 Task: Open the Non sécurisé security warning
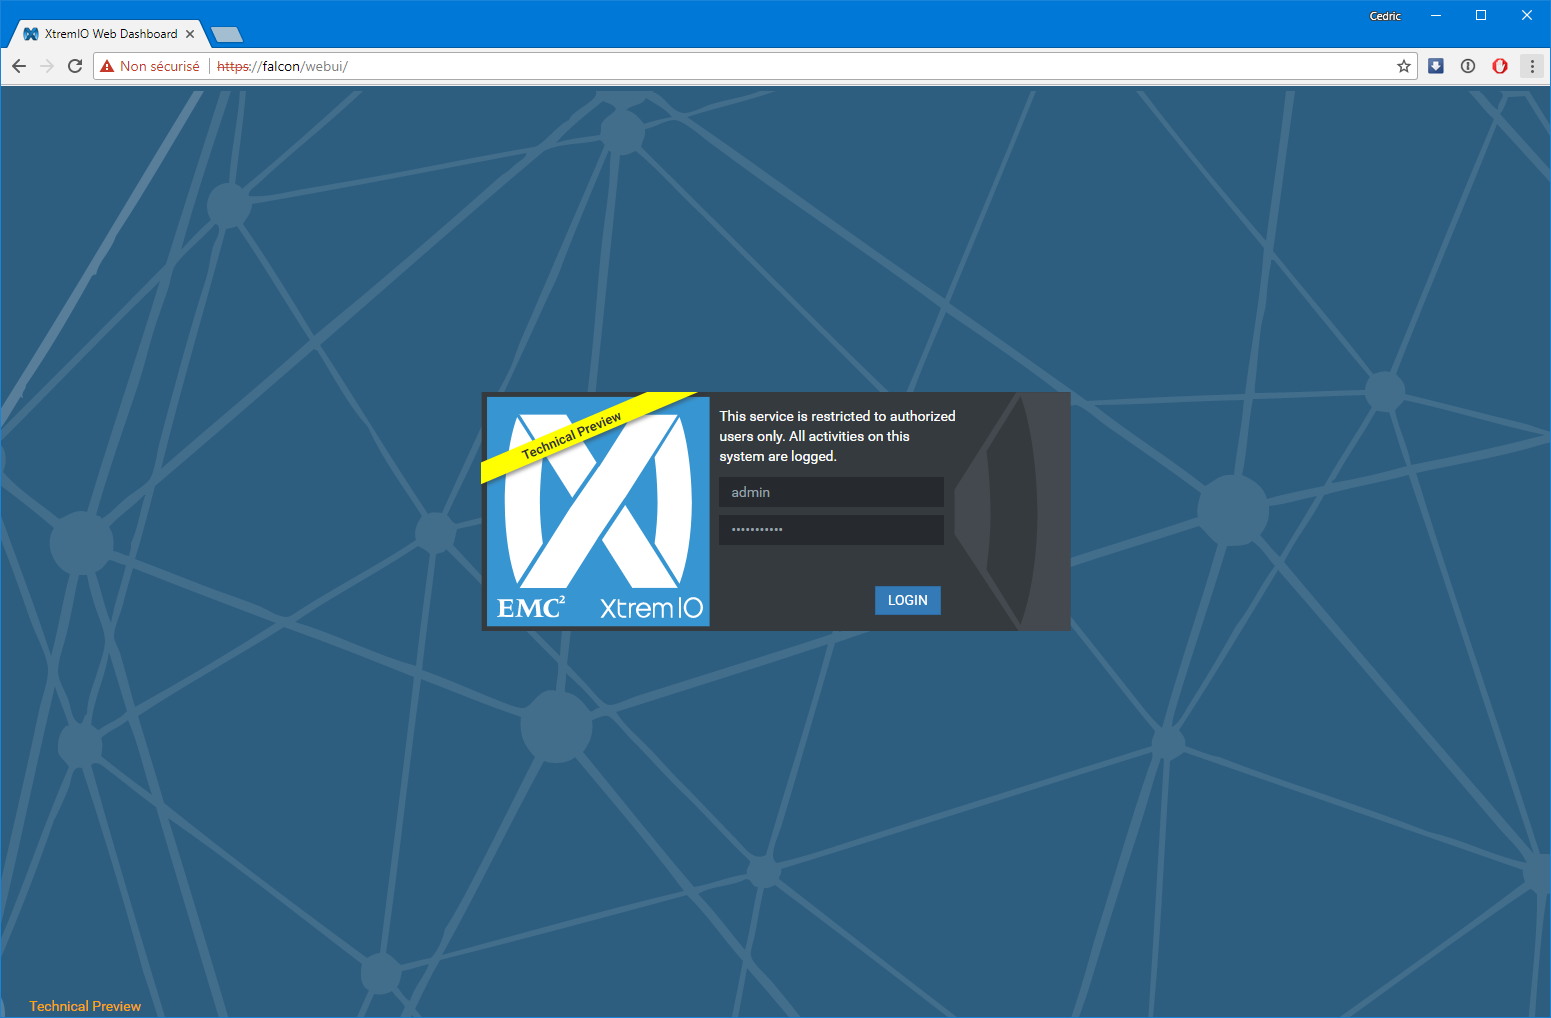150,66
